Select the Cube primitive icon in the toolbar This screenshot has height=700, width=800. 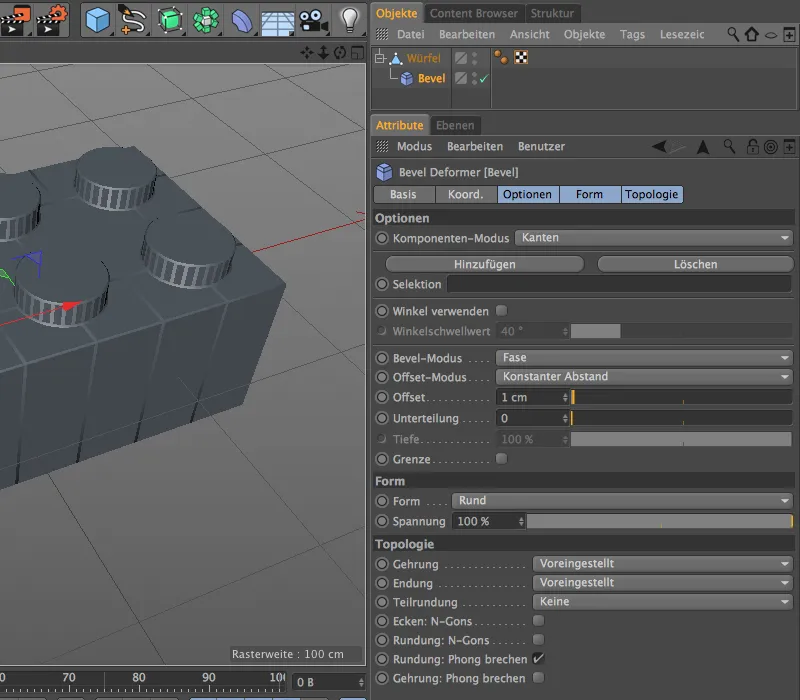click(x=96, y=18)
